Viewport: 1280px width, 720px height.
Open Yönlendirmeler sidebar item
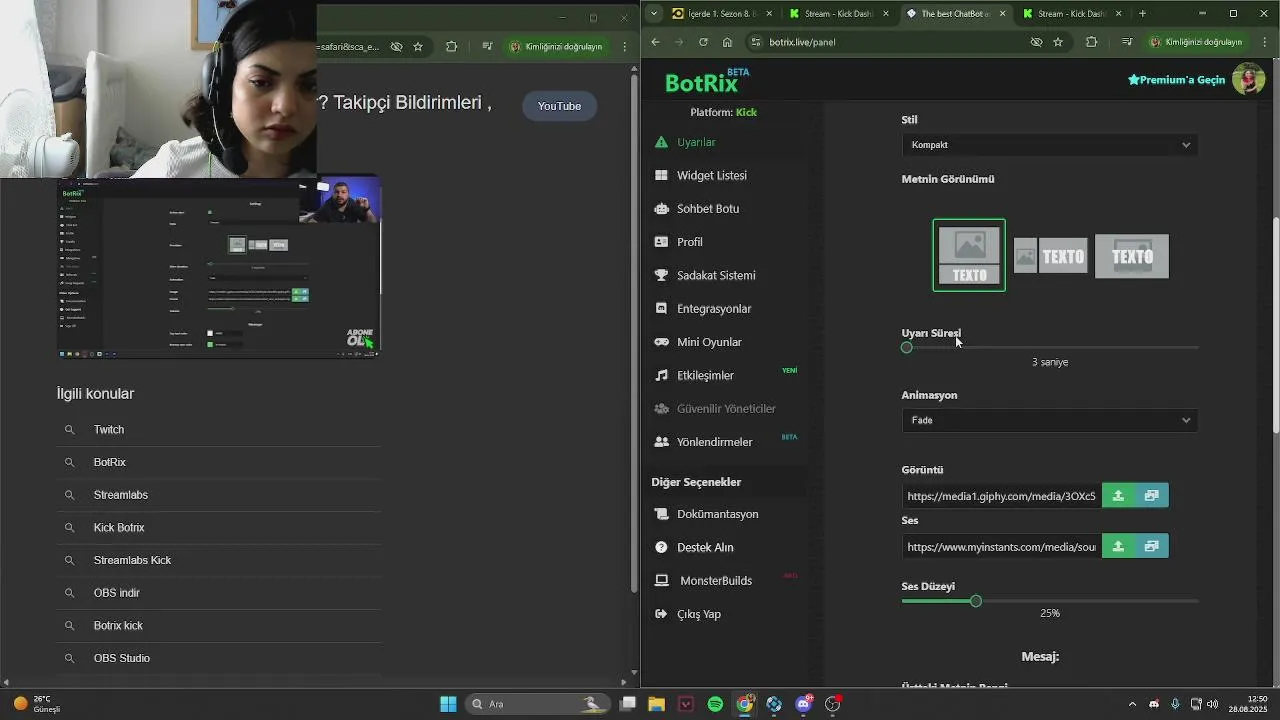coord(714,442)
